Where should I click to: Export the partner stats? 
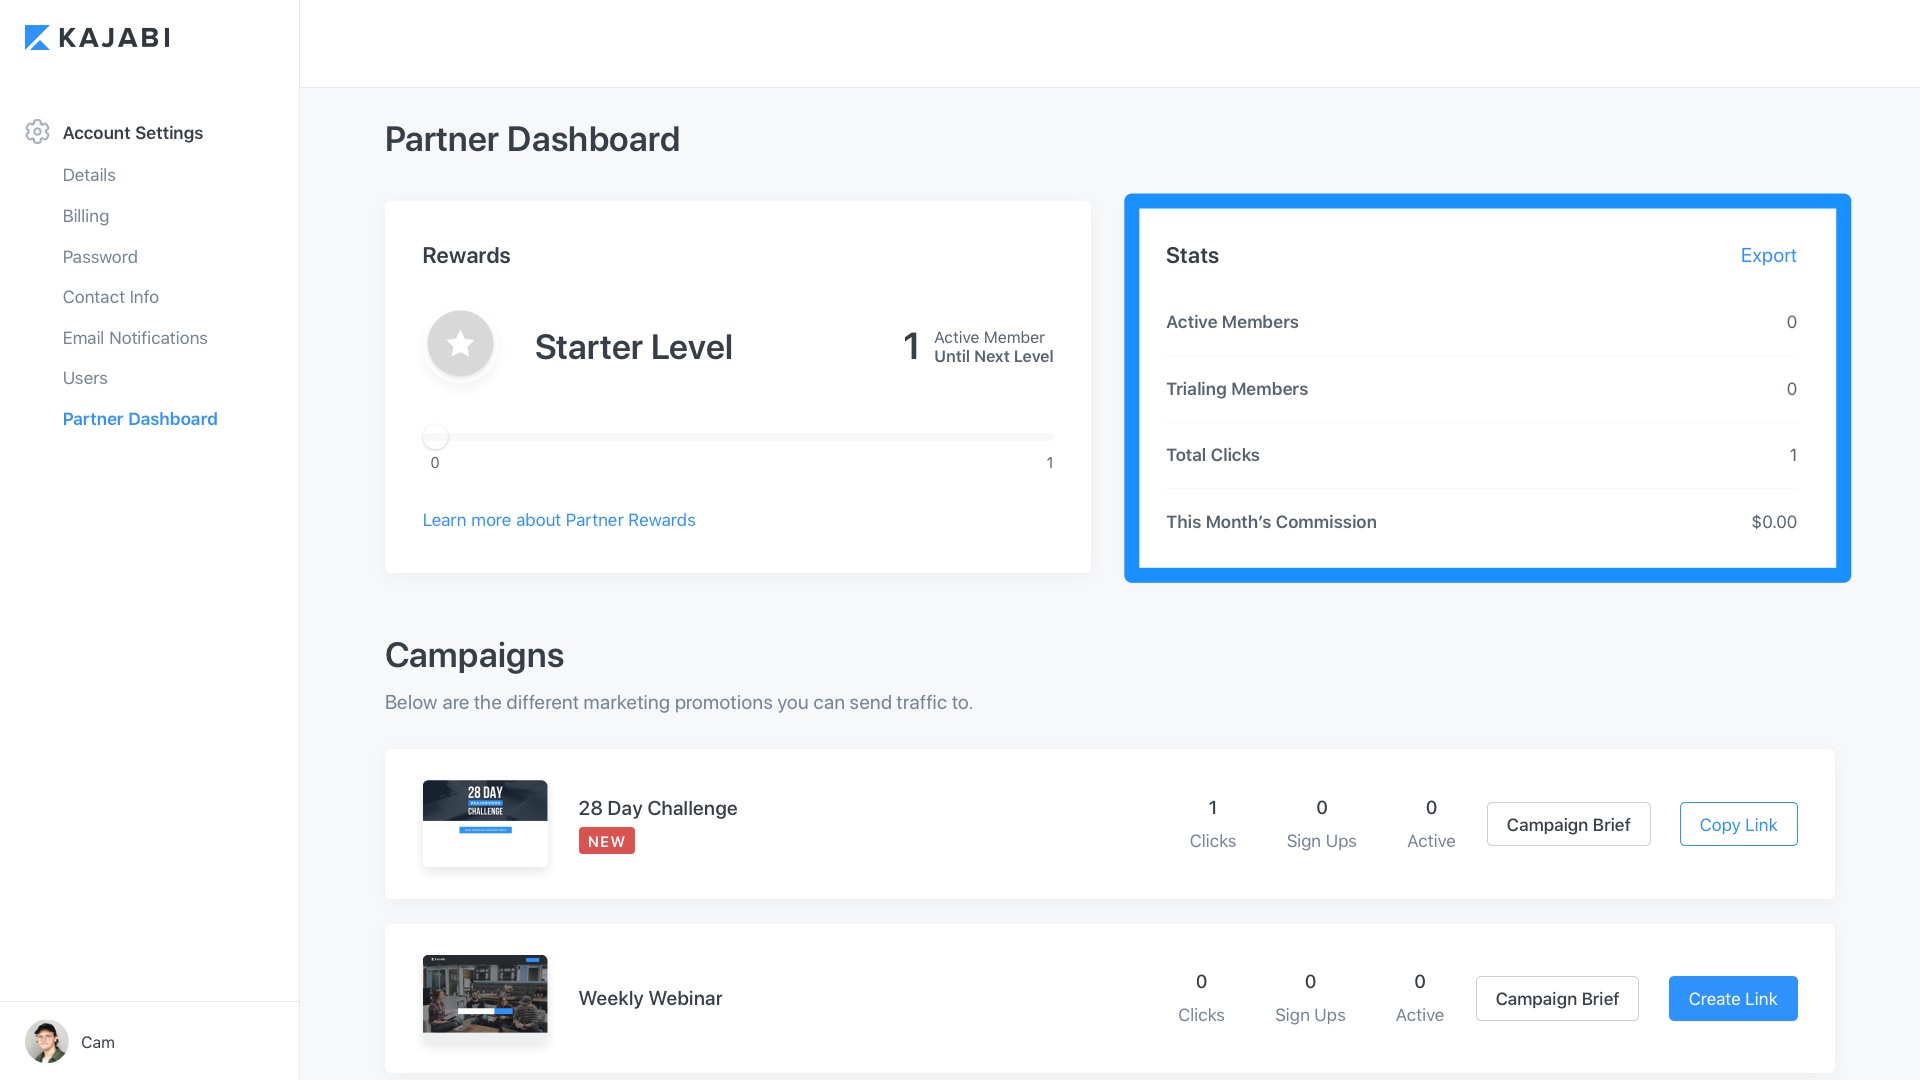coord(1767,255)
